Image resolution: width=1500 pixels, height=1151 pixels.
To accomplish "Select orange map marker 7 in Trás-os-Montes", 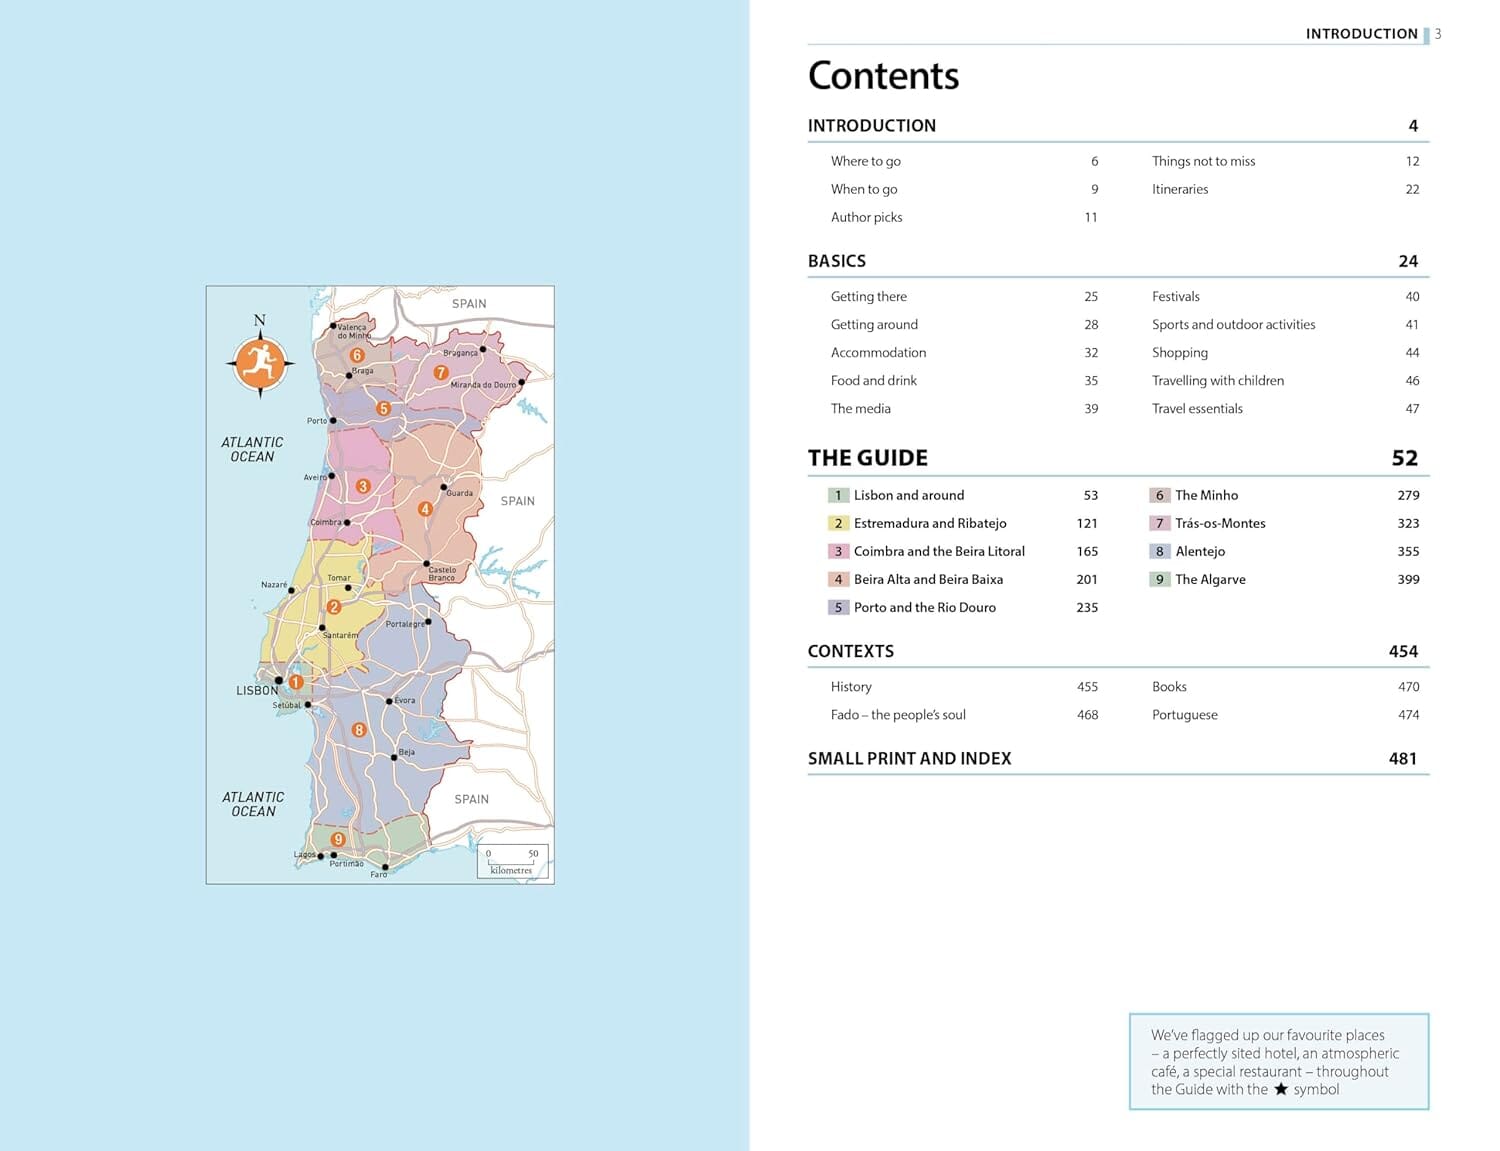I will [x=440, y=372].
